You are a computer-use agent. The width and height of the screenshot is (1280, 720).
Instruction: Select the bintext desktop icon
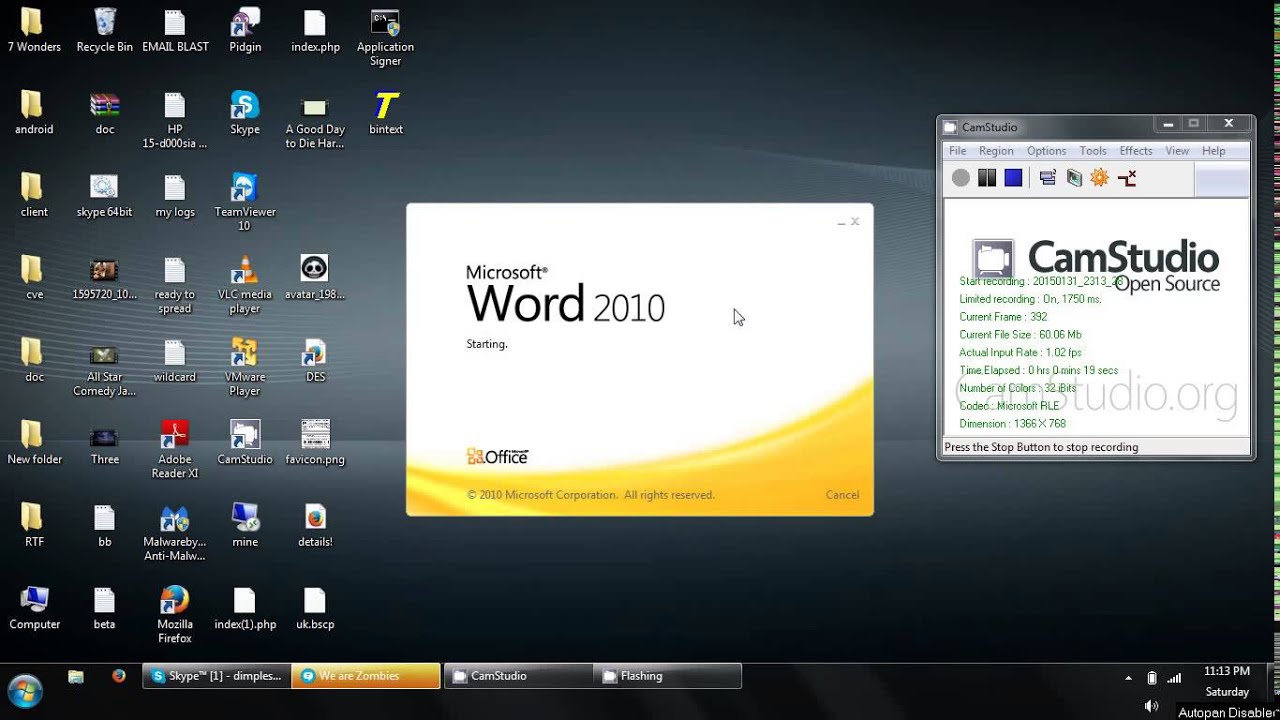click(386, 113)
